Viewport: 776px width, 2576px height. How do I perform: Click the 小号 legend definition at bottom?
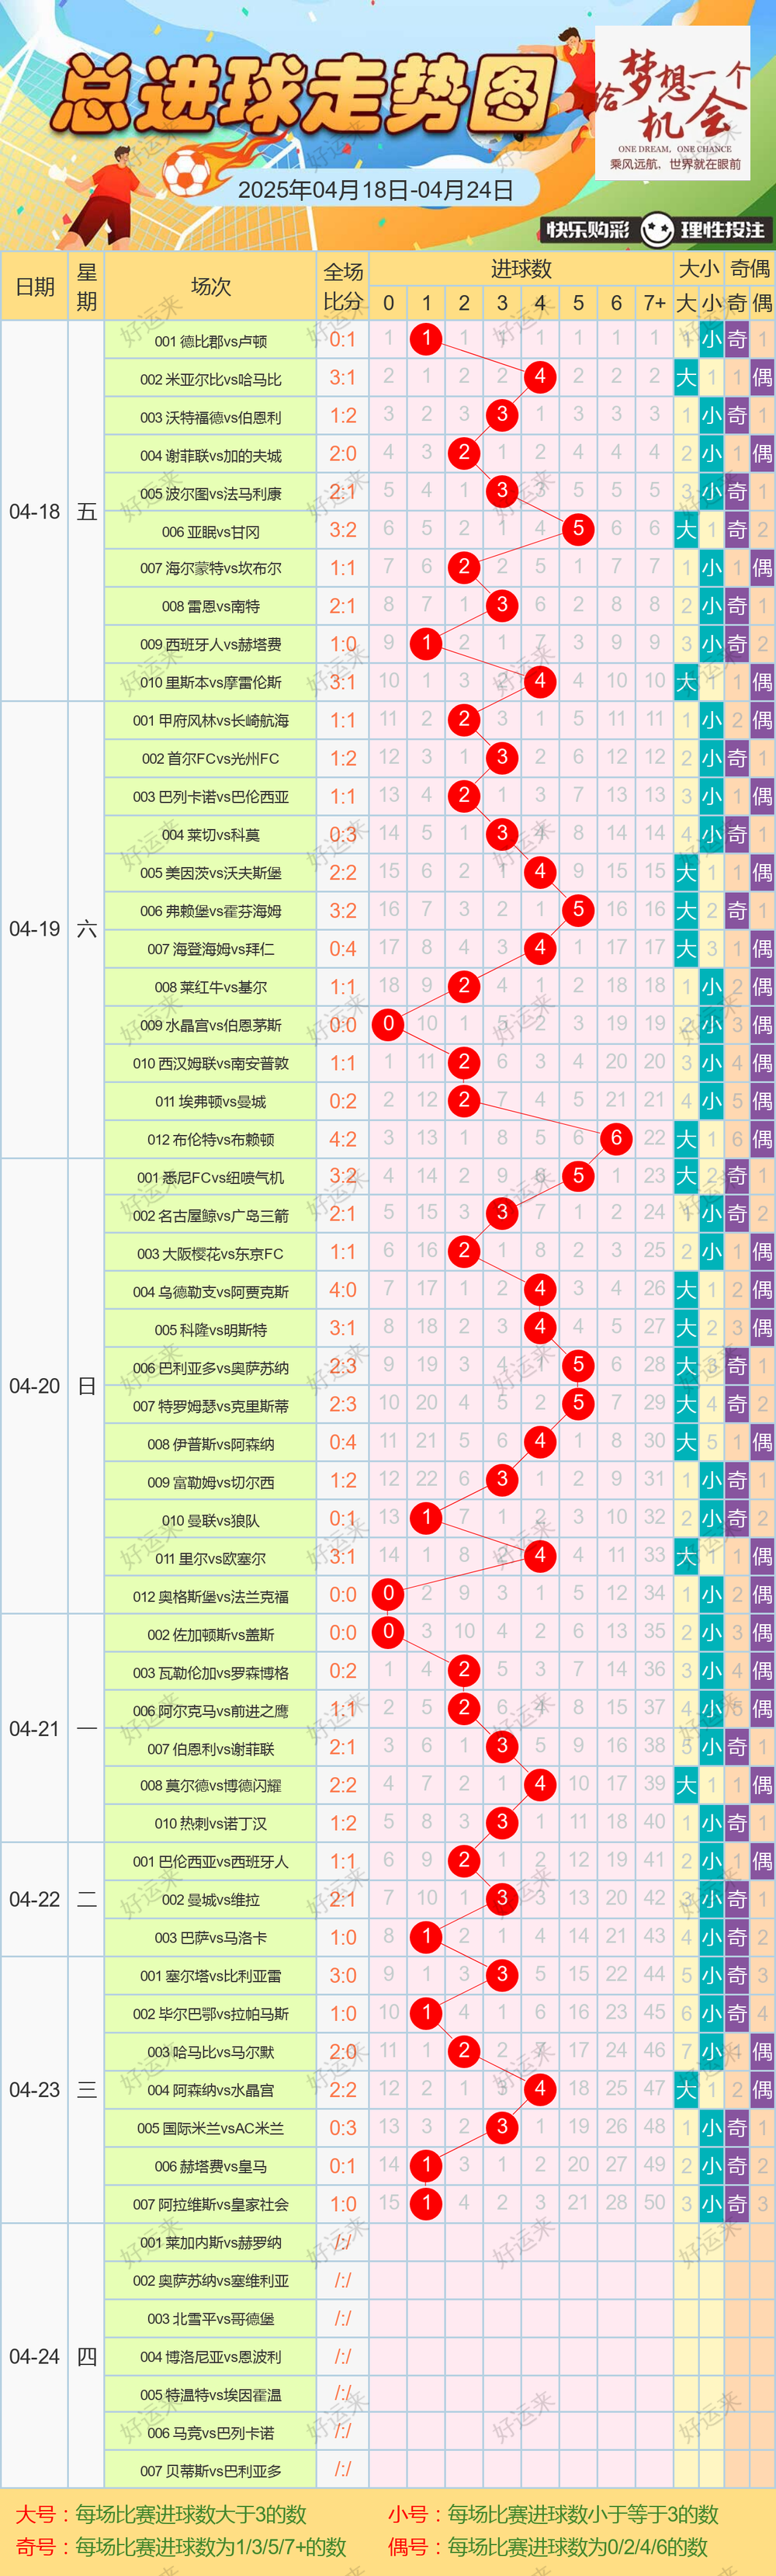coord(554,2515)
